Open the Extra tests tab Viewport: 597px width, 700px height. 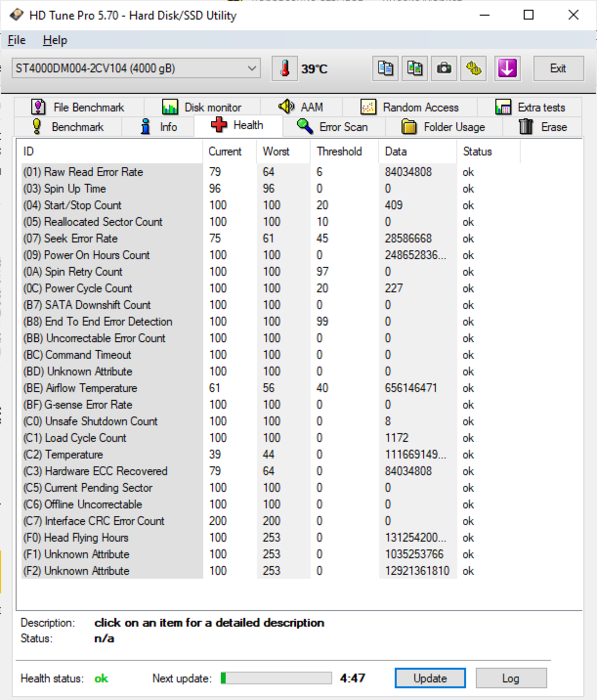[x=530, y=107]
